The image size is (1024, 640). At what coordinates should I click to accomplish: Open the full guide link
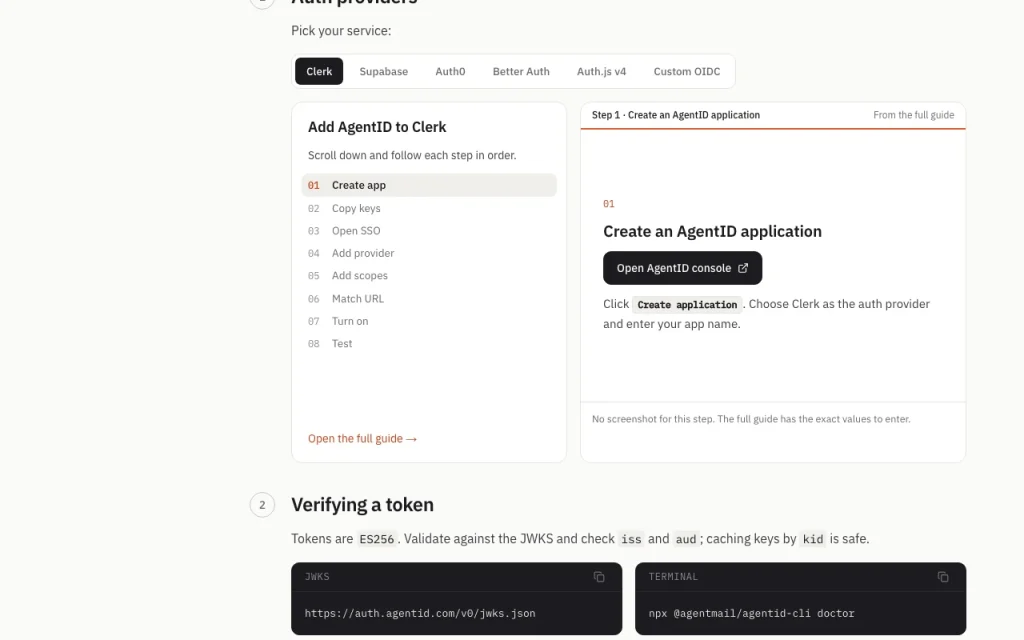(362, 439)
